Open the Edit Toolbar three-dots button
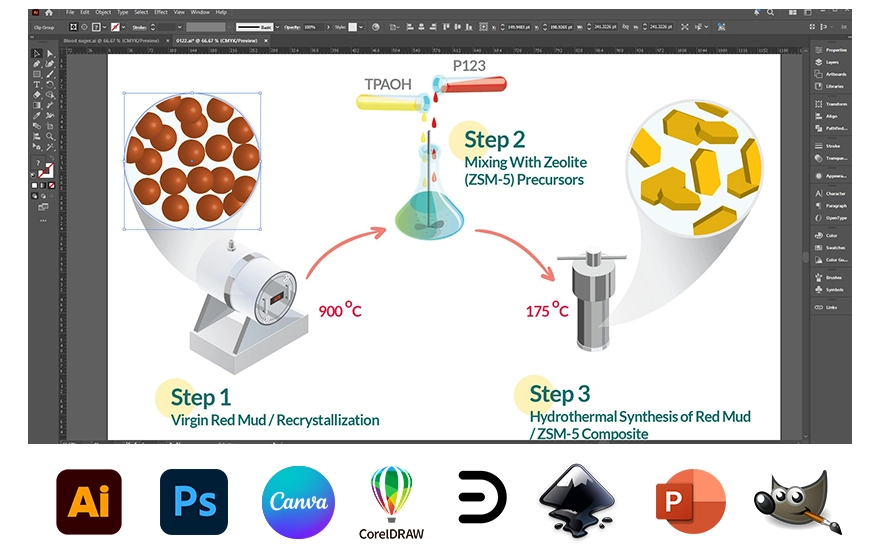The image size is (879, 557). tap(43, 220)
